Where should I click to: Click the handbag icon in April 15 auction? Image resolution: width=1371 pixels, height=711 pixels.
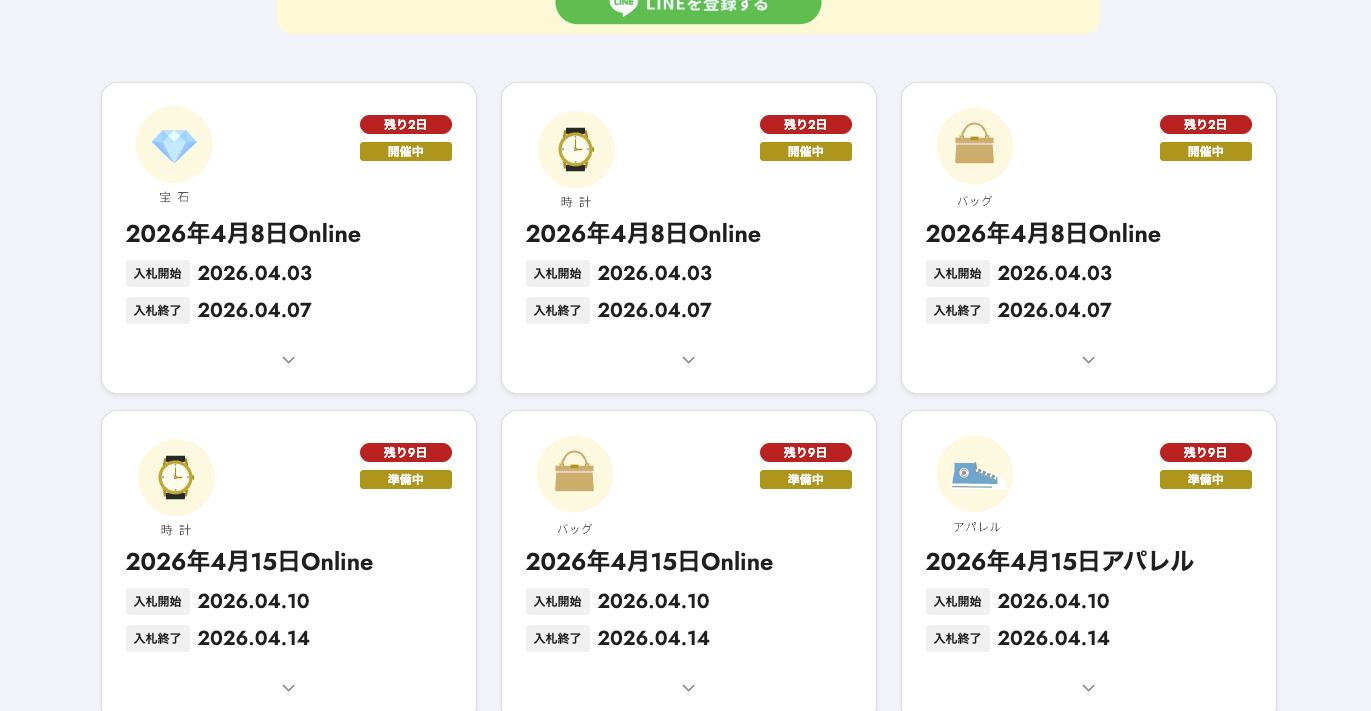pyautogui.click(x=574, y=473)
